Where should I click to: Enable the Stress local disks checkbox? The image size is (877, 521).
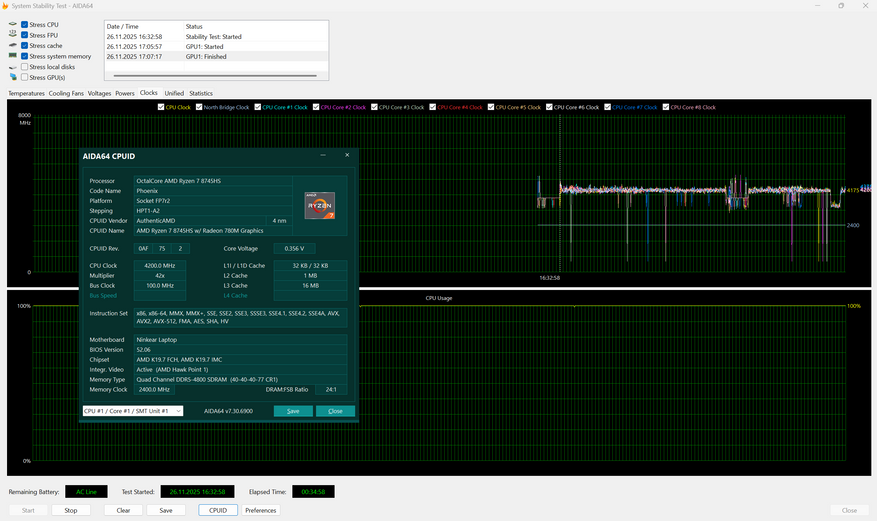click(x=25, y=67)
